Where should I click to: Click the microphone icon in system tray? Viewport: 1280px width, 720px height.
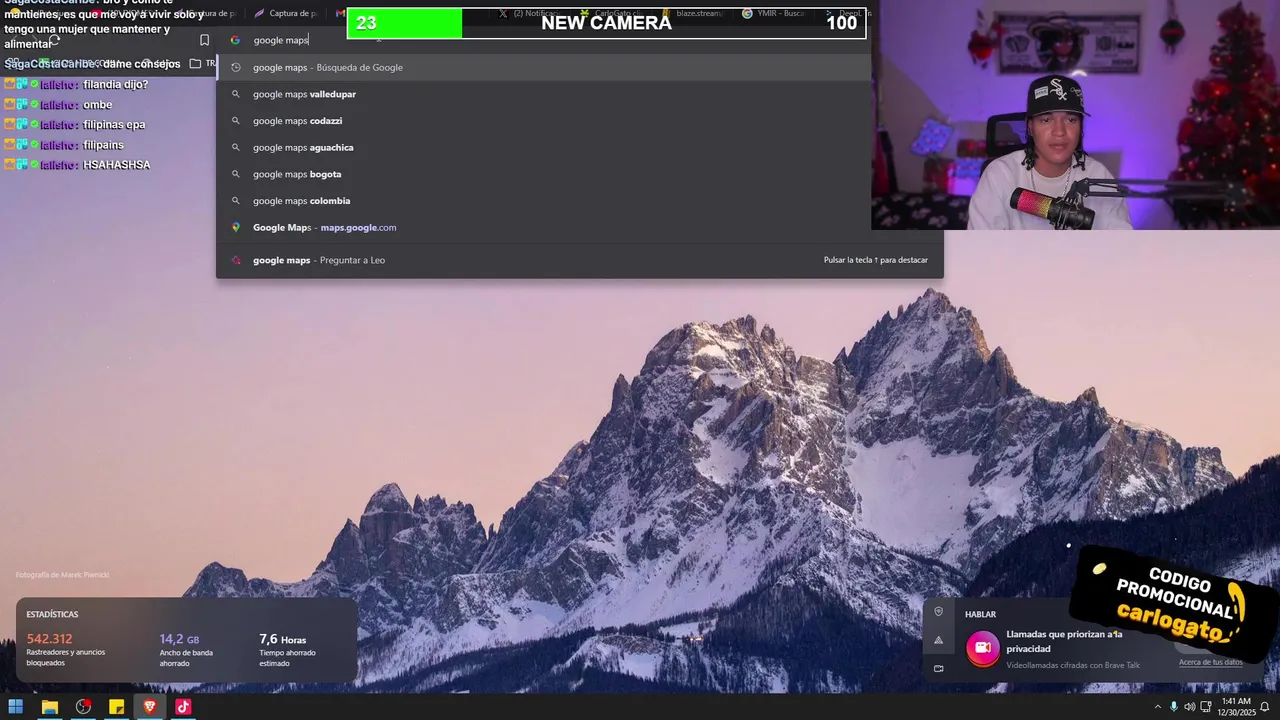click(x=1174, y=707)
